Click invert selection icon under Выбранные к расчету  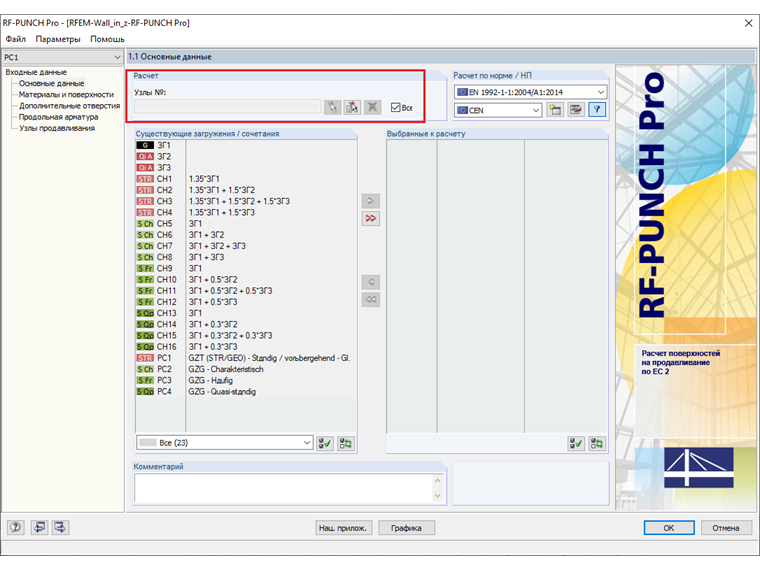597,443
